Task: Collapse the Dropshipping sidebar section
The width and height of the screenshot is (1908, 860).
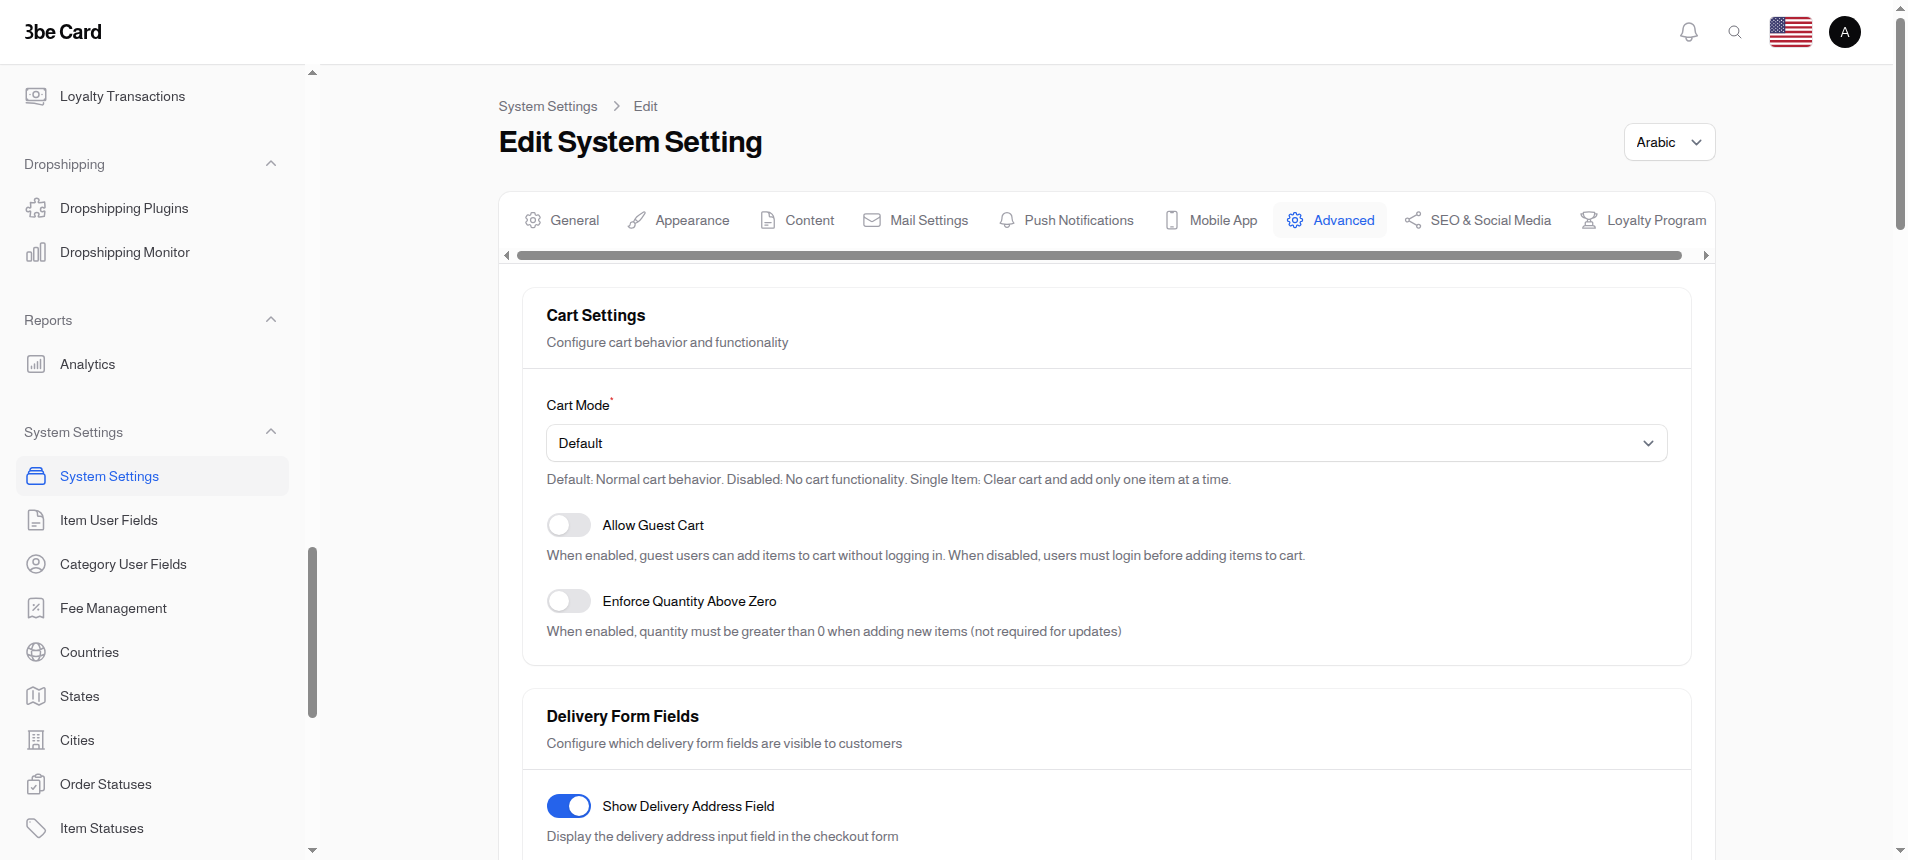Action: pyautogui.click(x=270, y=164)
